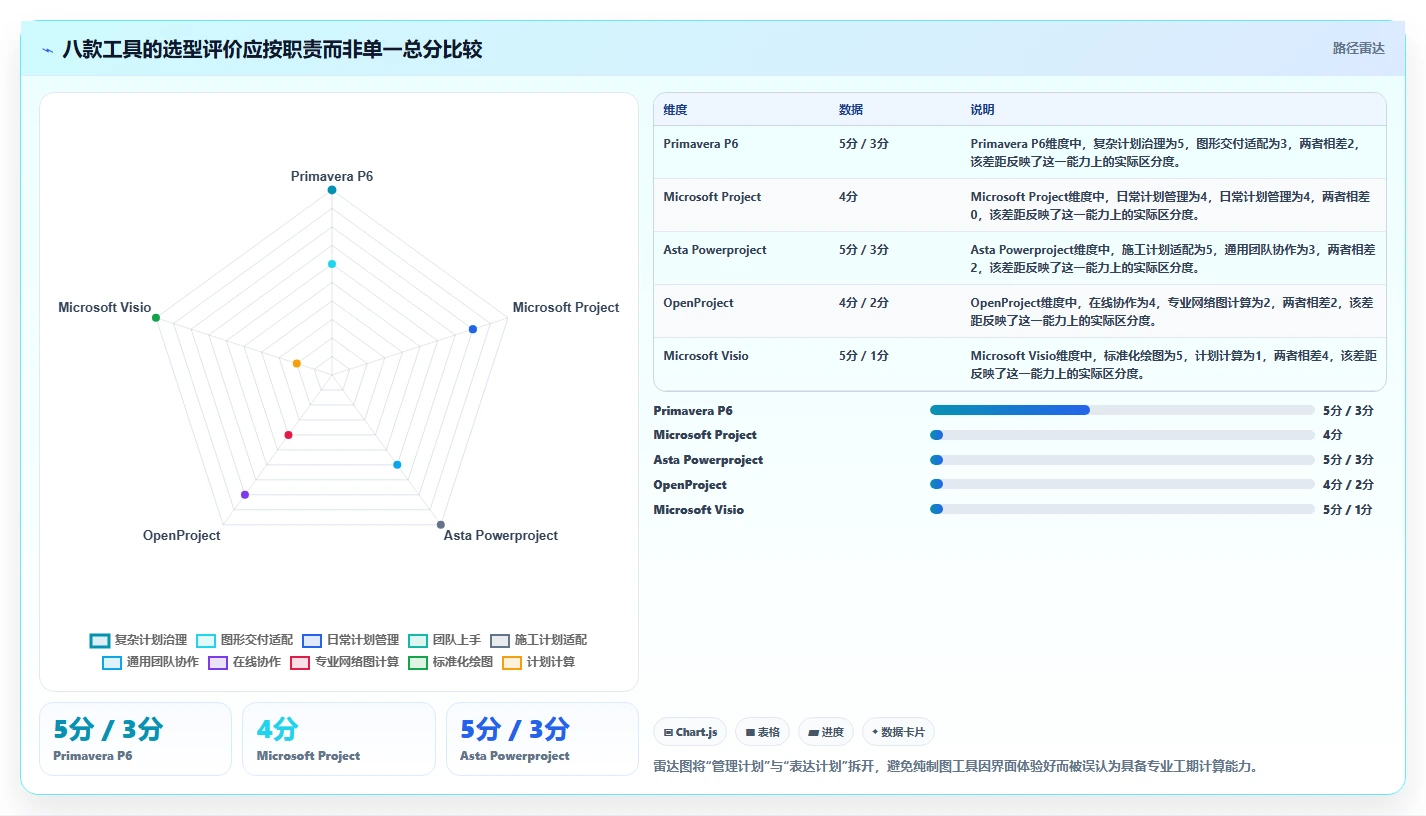Toggle the 日常计划管理 legend swatch
This screenshot has height=816, width=1426.
click(312, 640)
